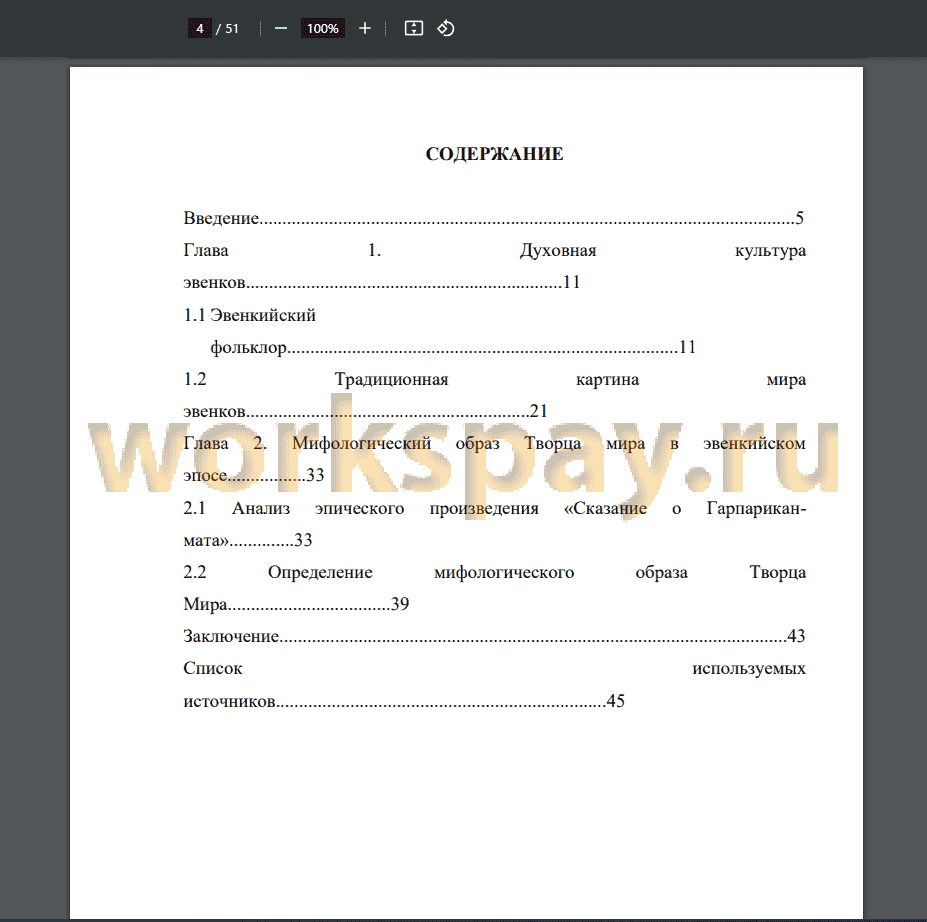The image size is (927, 922).
Task: Click the heading СОДЕРЖАНИЕ
Action: [x=494, y=154]
